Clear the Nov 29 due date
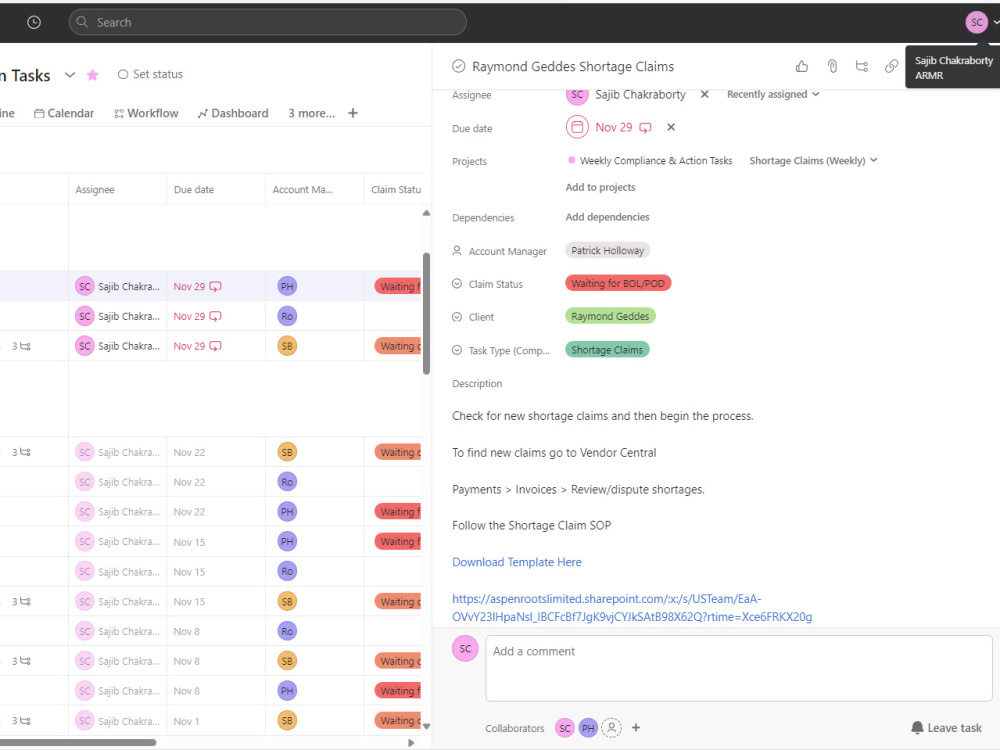Viewport: 1000px width, 750px height. (x=671, y=127)
